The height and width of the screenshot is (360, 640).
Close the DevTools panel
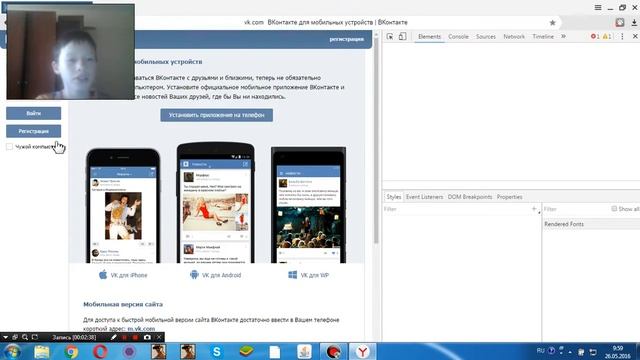[x=635, y=36]
